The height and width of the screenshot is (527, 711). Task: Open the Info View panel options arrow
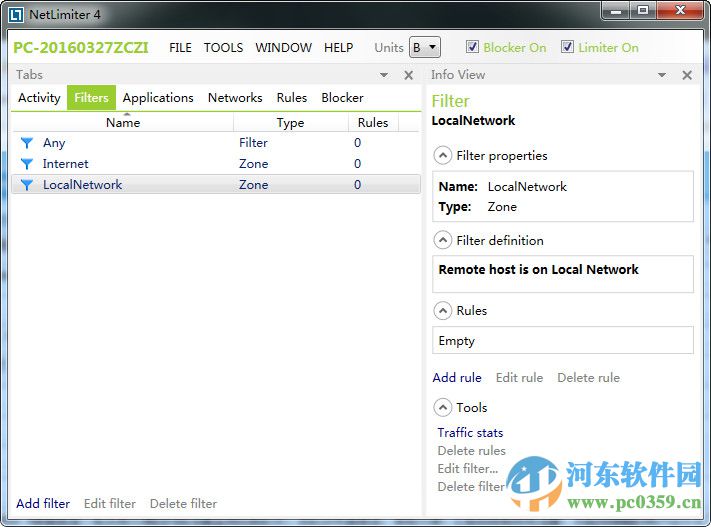pyautogui.click(x=662, y=75)
